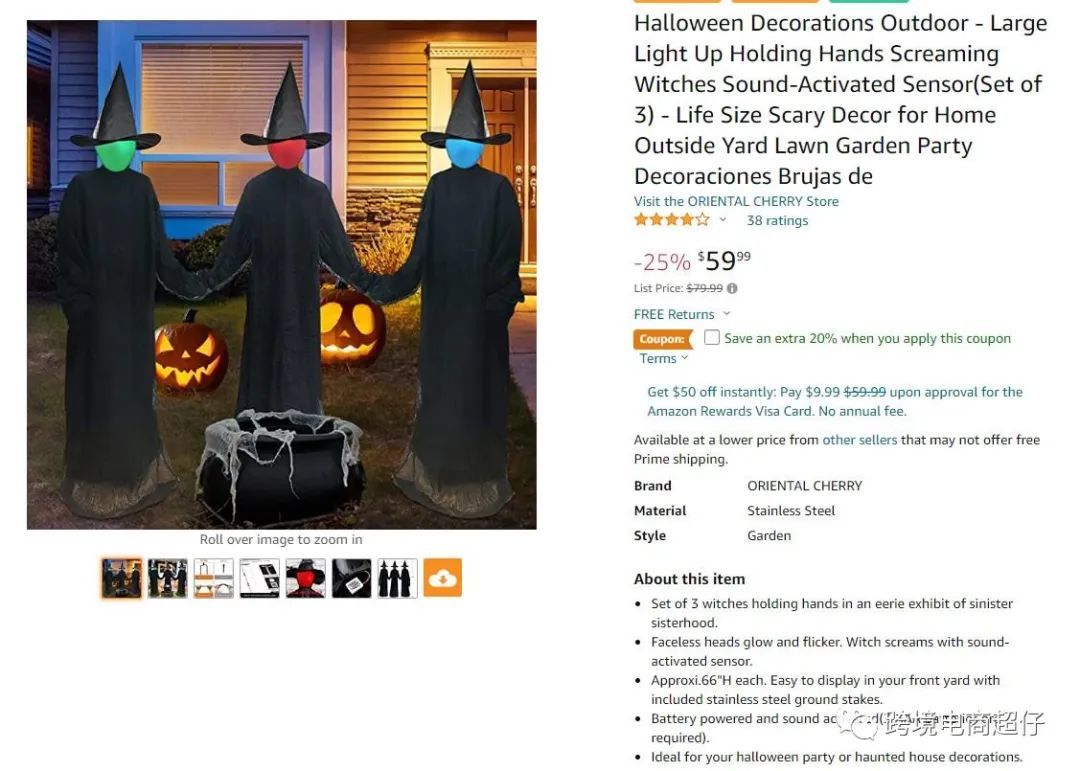Tick the extra 20% coupon checkbox

pyautogui.click(x=712, y=338)
